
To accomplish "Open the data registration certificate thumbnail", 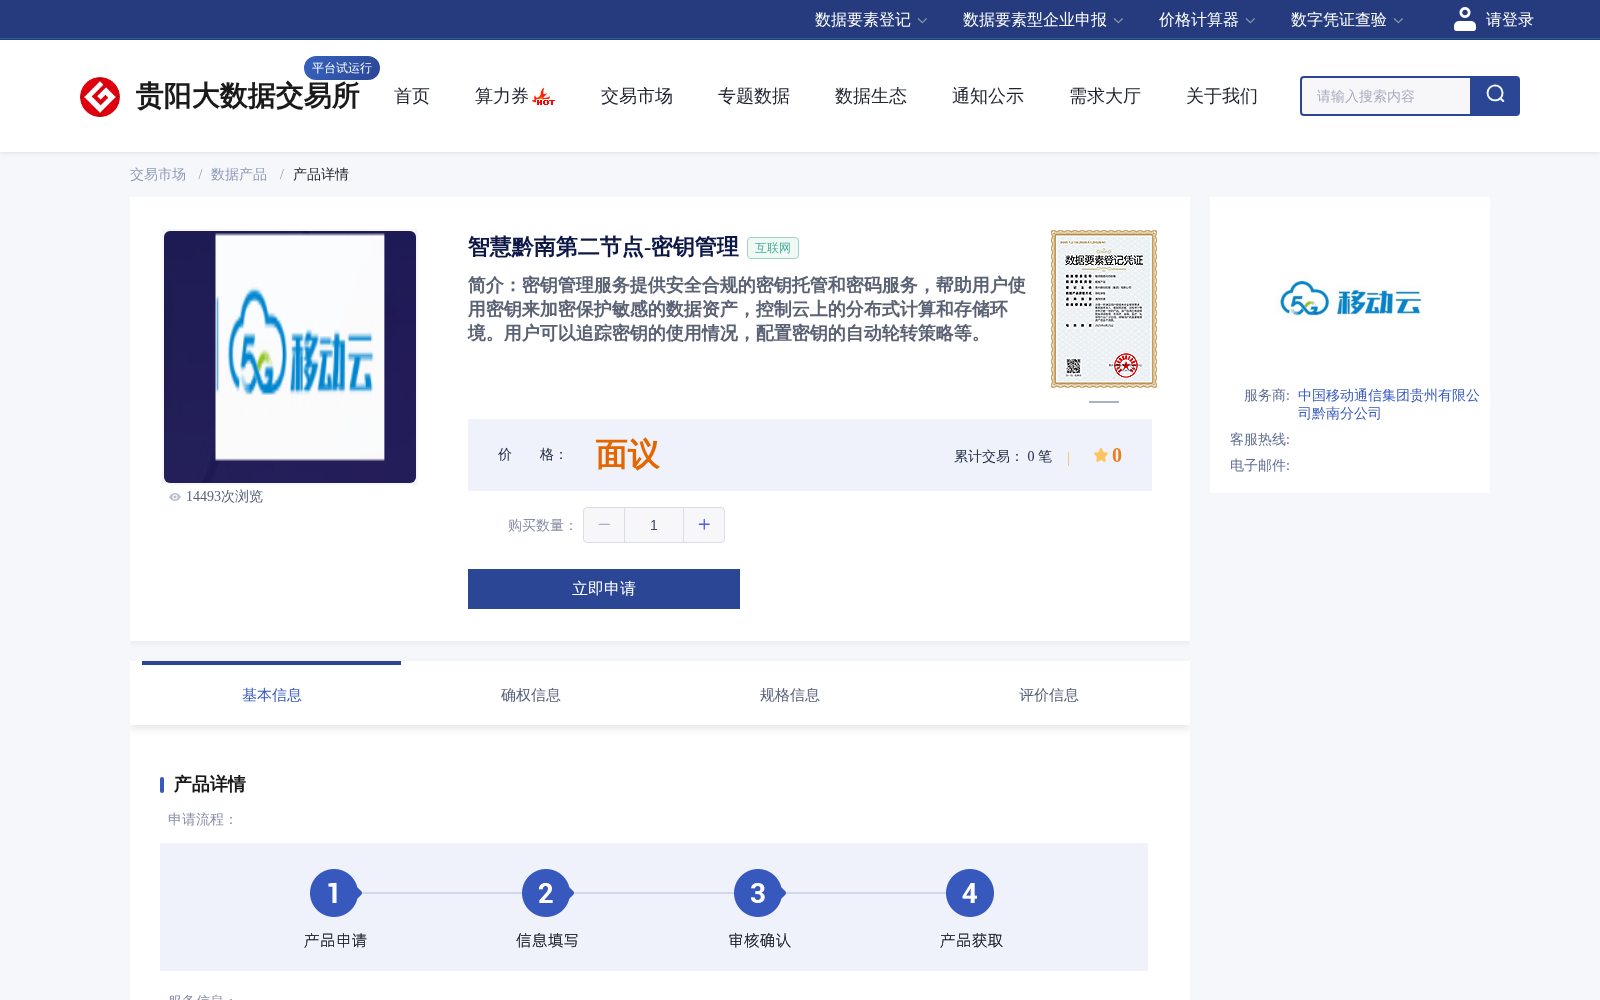I will tap(1104, 309).
